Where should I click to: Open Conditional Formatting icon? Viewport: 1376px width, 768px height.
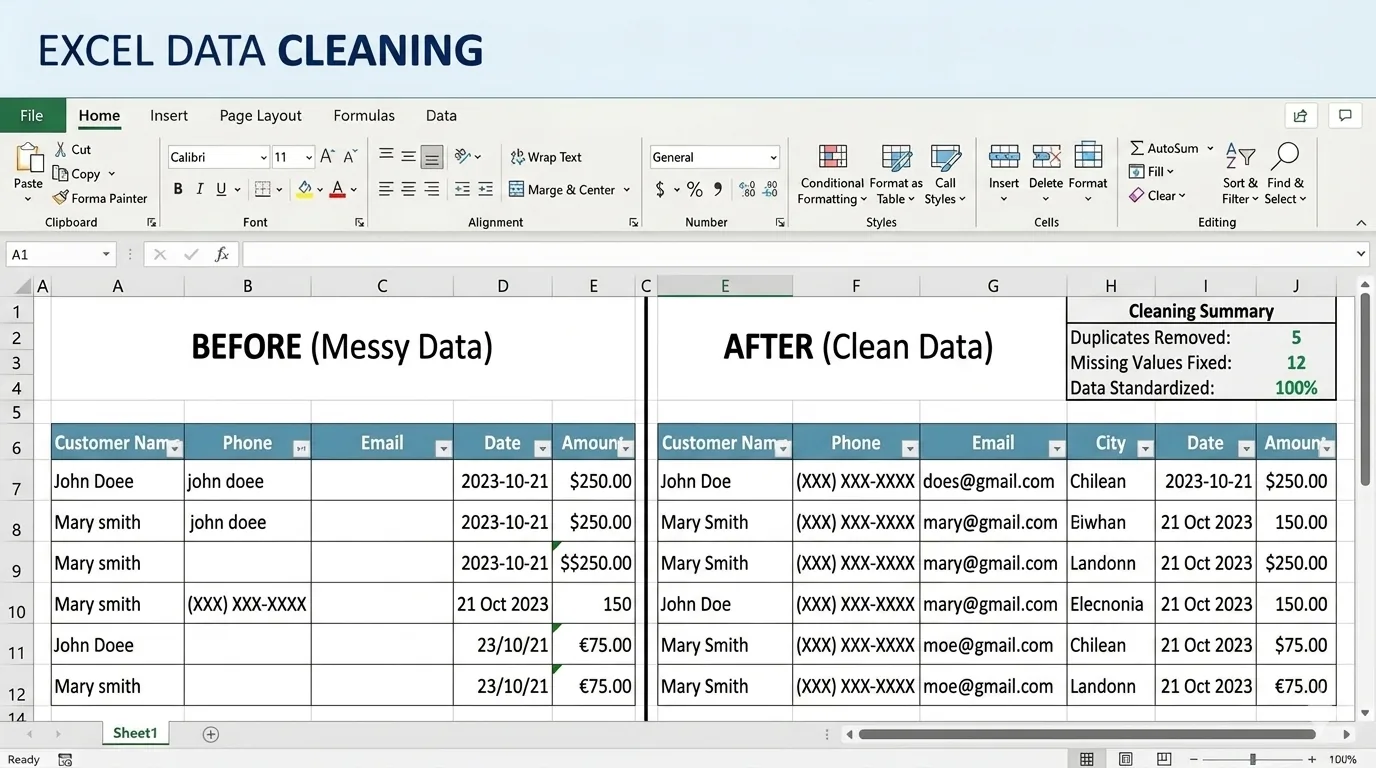(832, 157)
